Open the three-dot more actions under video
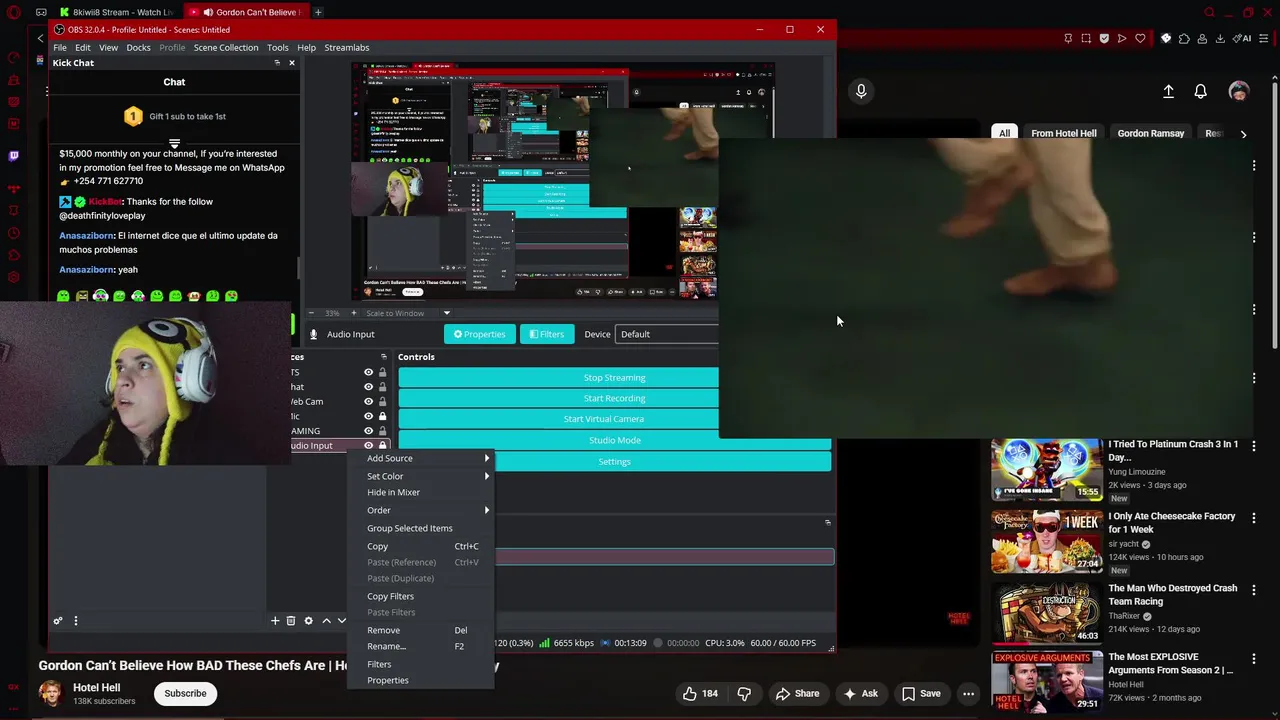This screenshot has width=1280, height=720. point(968,693)
